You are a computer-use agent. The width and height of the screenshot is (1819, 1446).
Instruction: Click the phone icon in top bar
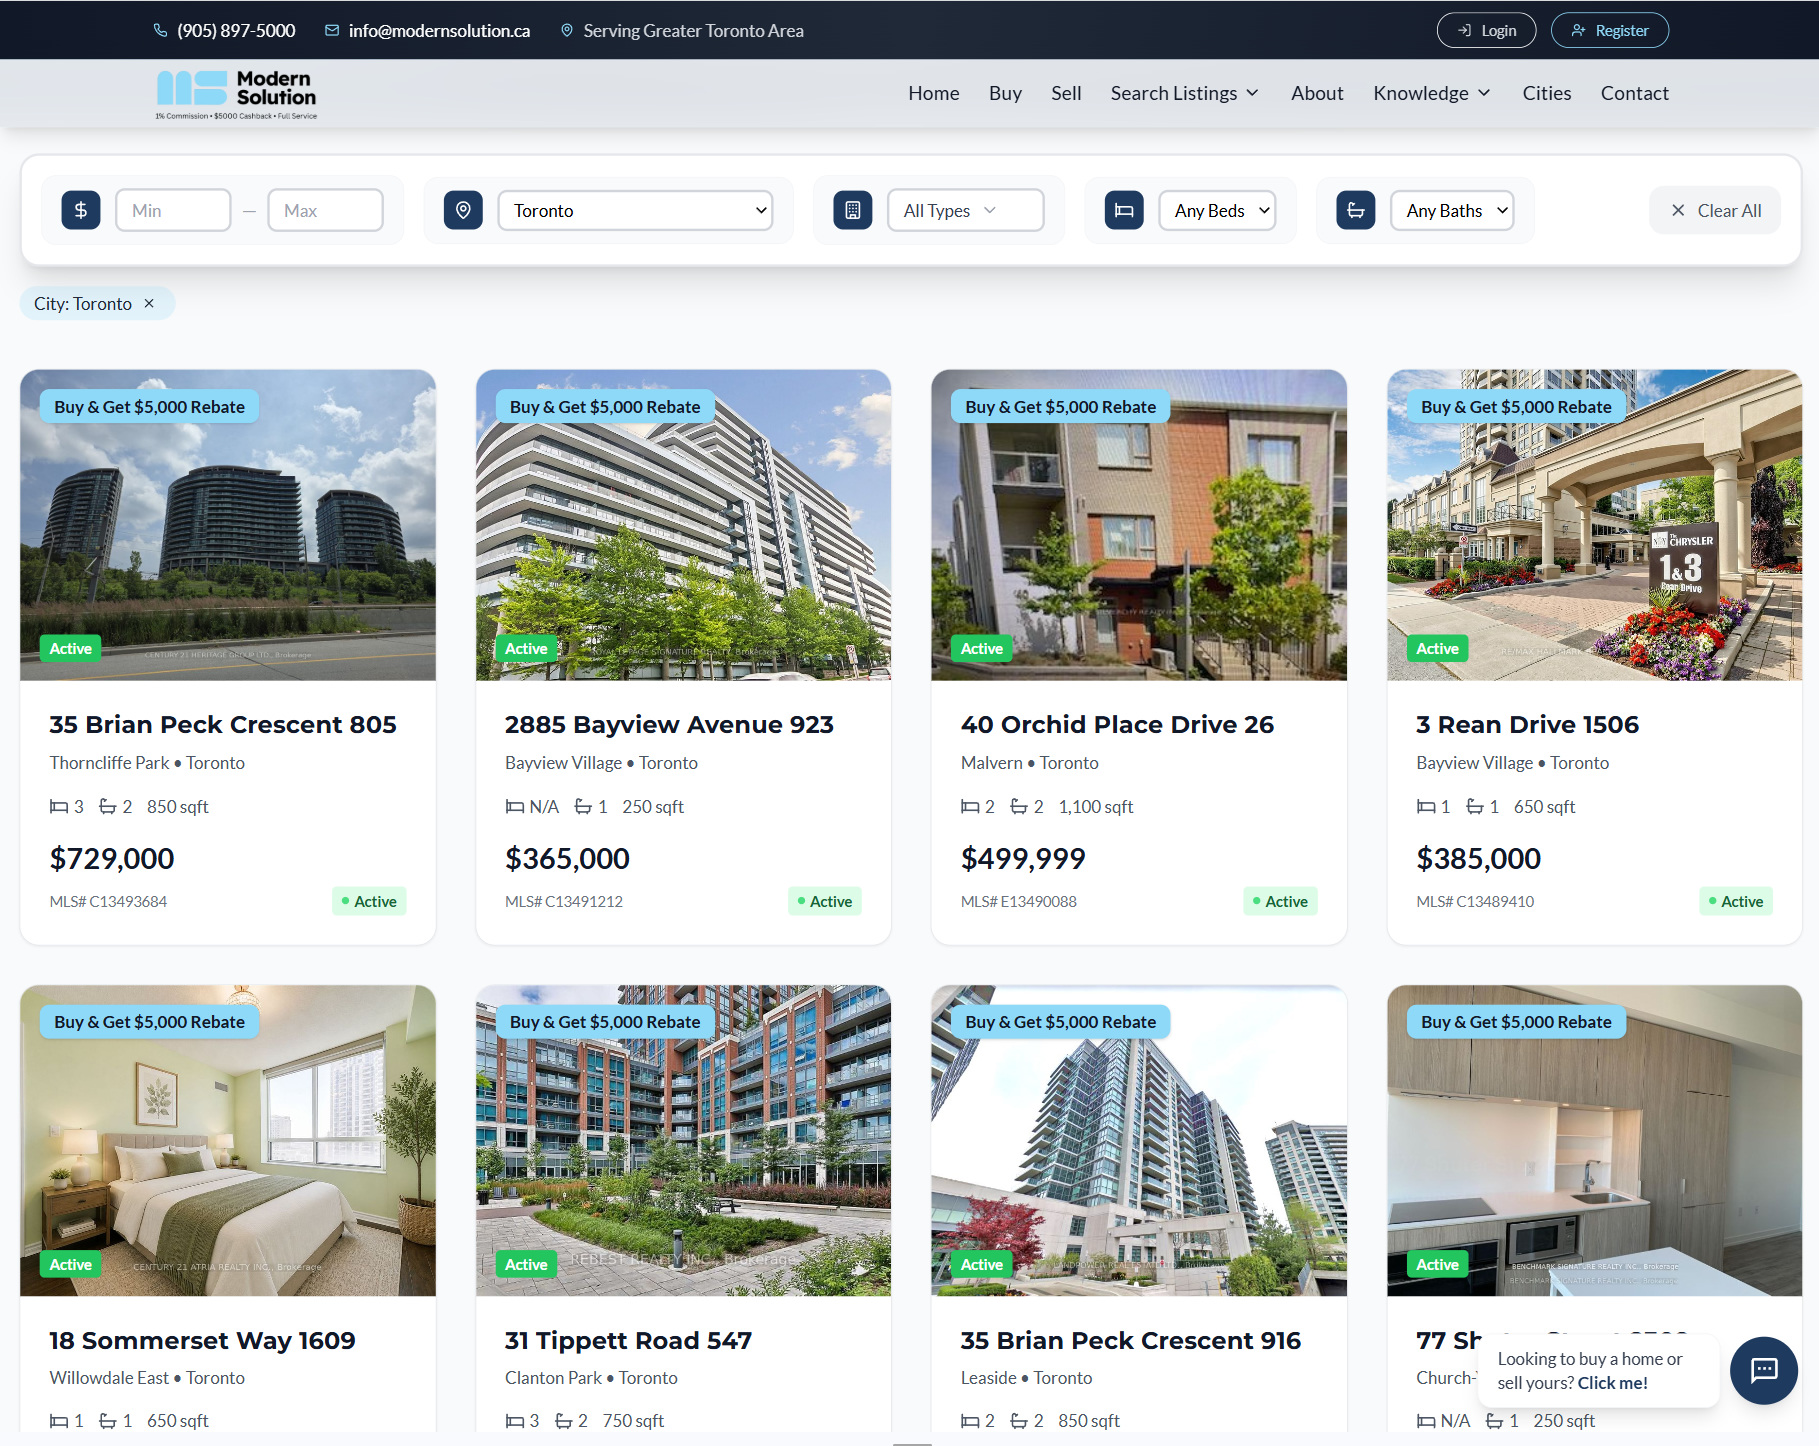point(160,30)
